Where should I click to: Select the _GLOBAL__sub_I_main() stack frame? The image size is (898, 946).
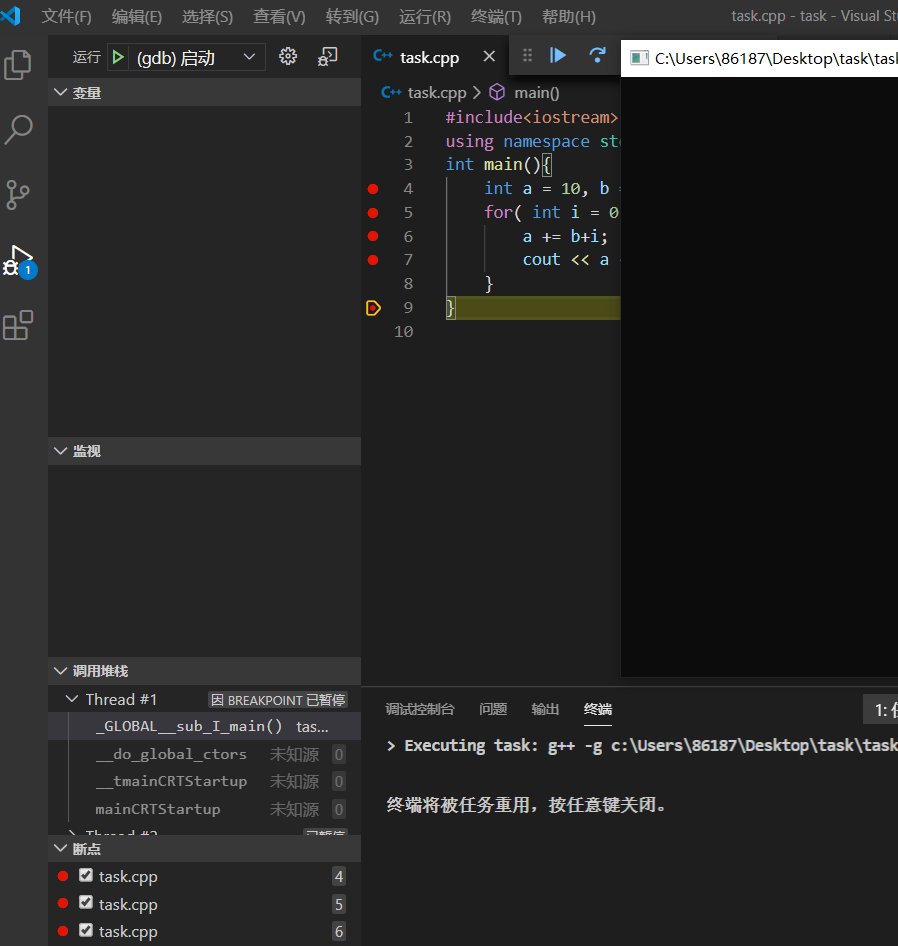click(x=205, y=726)
